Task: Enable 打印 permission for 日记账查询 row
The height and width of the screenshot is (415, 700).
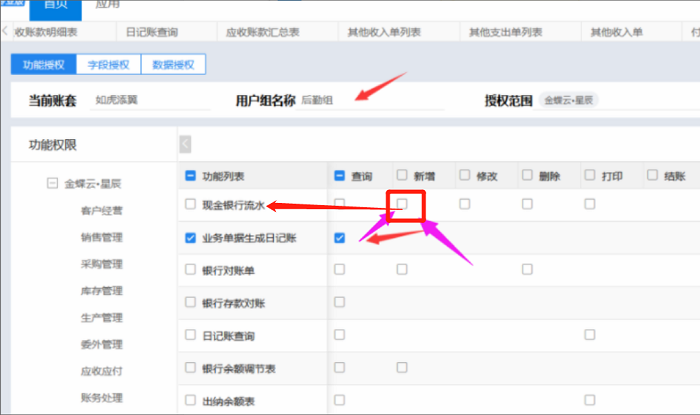Action: pyautogui.click(x=590, y=335)
